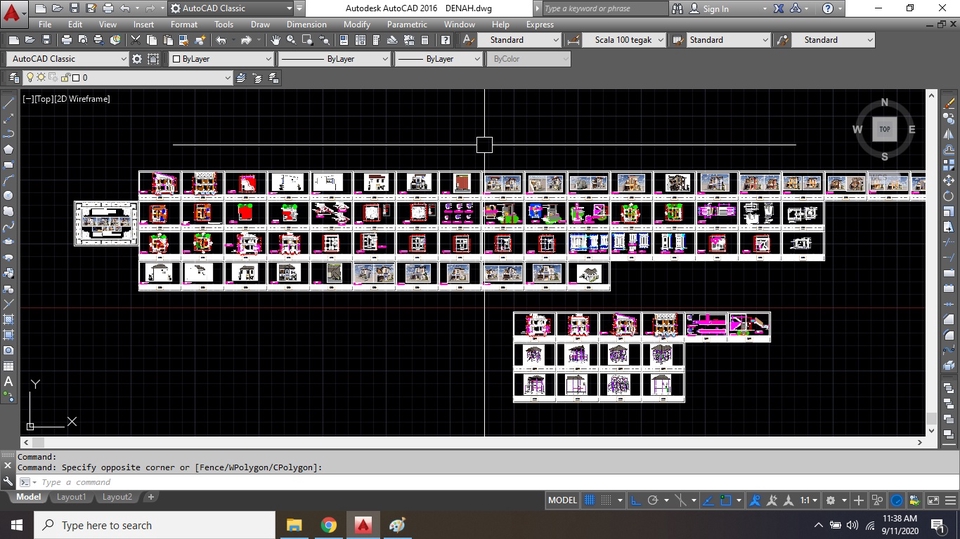Screen dimensions: 960x539
Task: Open the Dimension menu
Action: pyautogui.click(x=306, y=24)
